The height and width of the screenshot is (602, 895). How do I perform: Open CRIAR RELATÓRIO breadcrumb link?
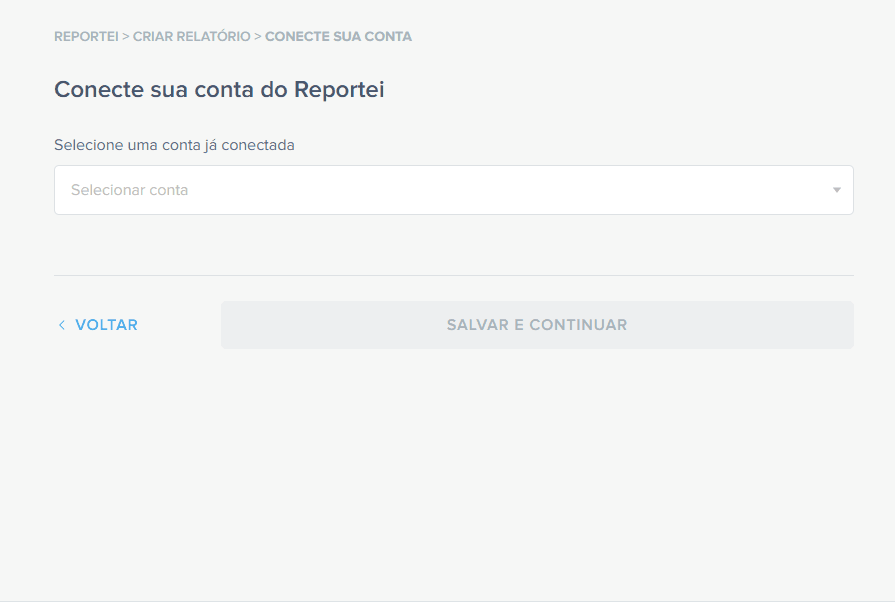point(192,37)
